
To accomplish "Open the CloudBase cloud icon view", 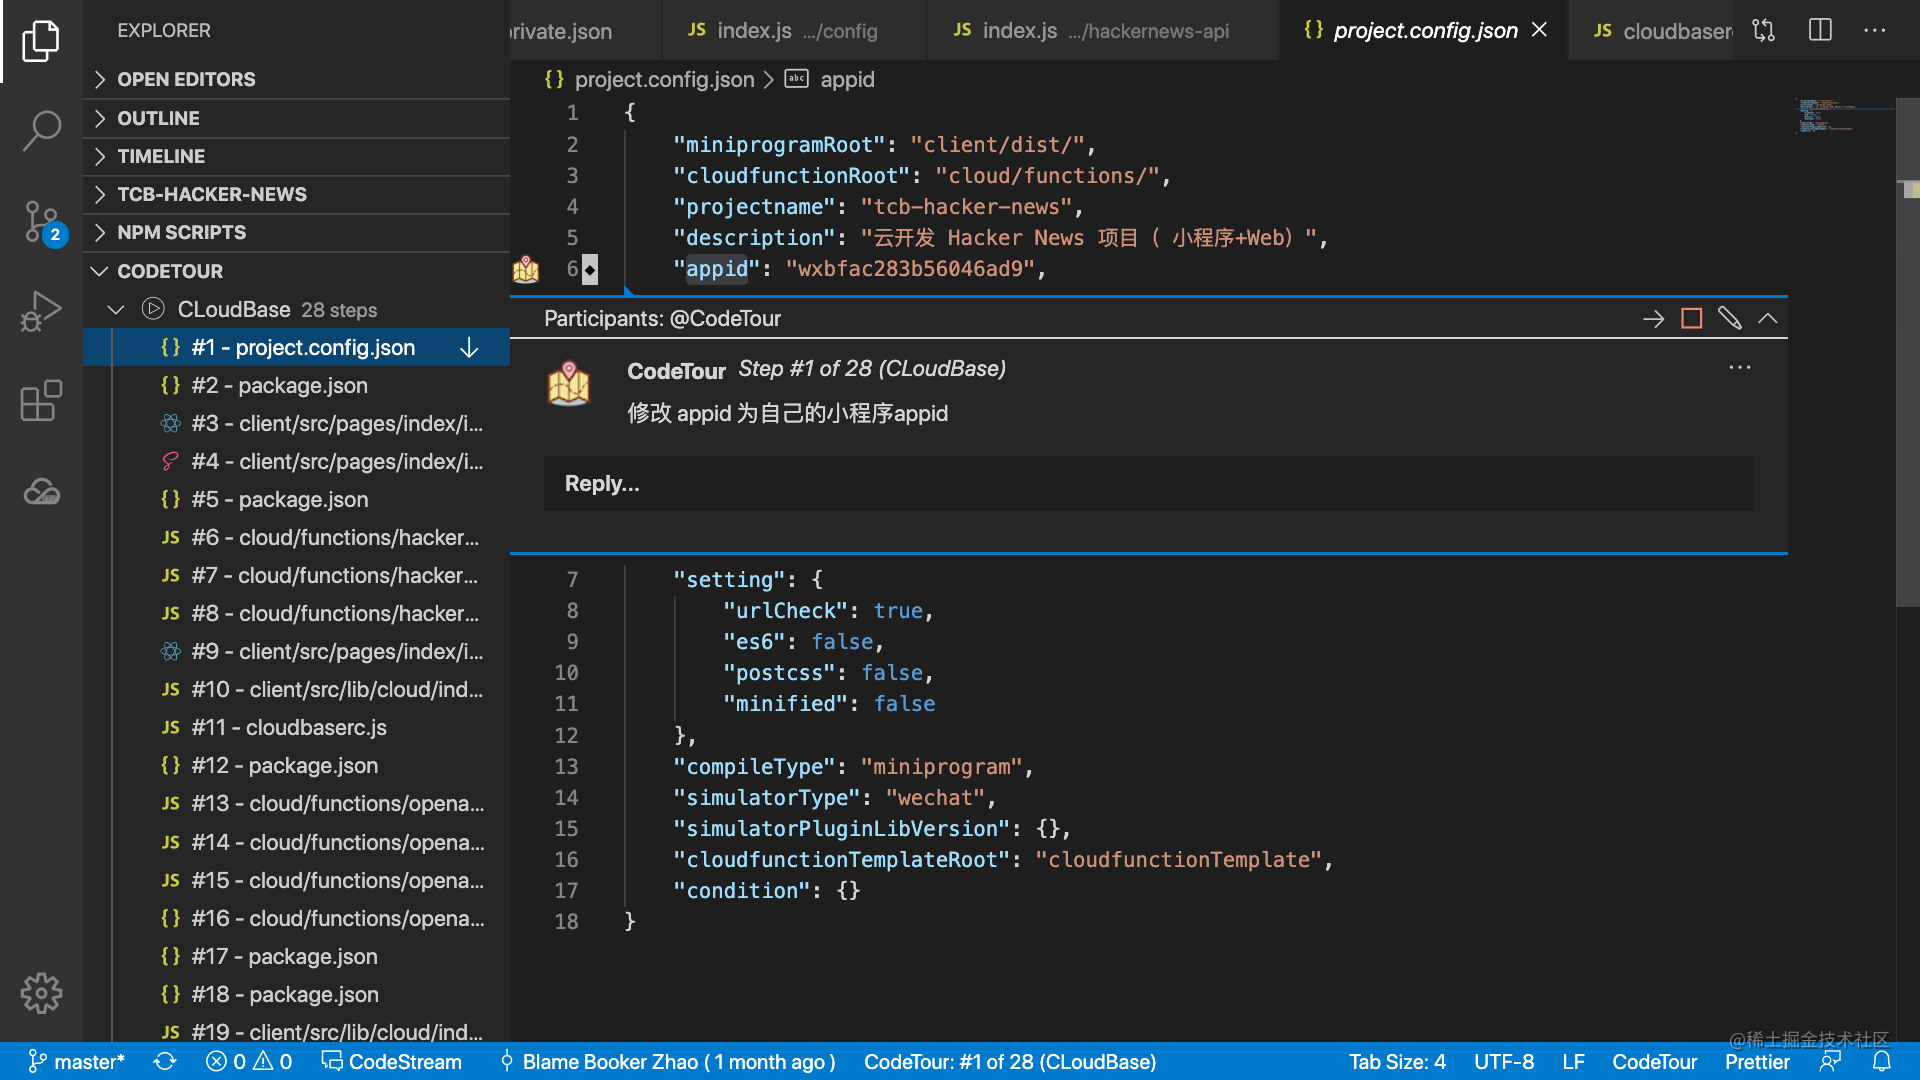I will click(41, 492).
